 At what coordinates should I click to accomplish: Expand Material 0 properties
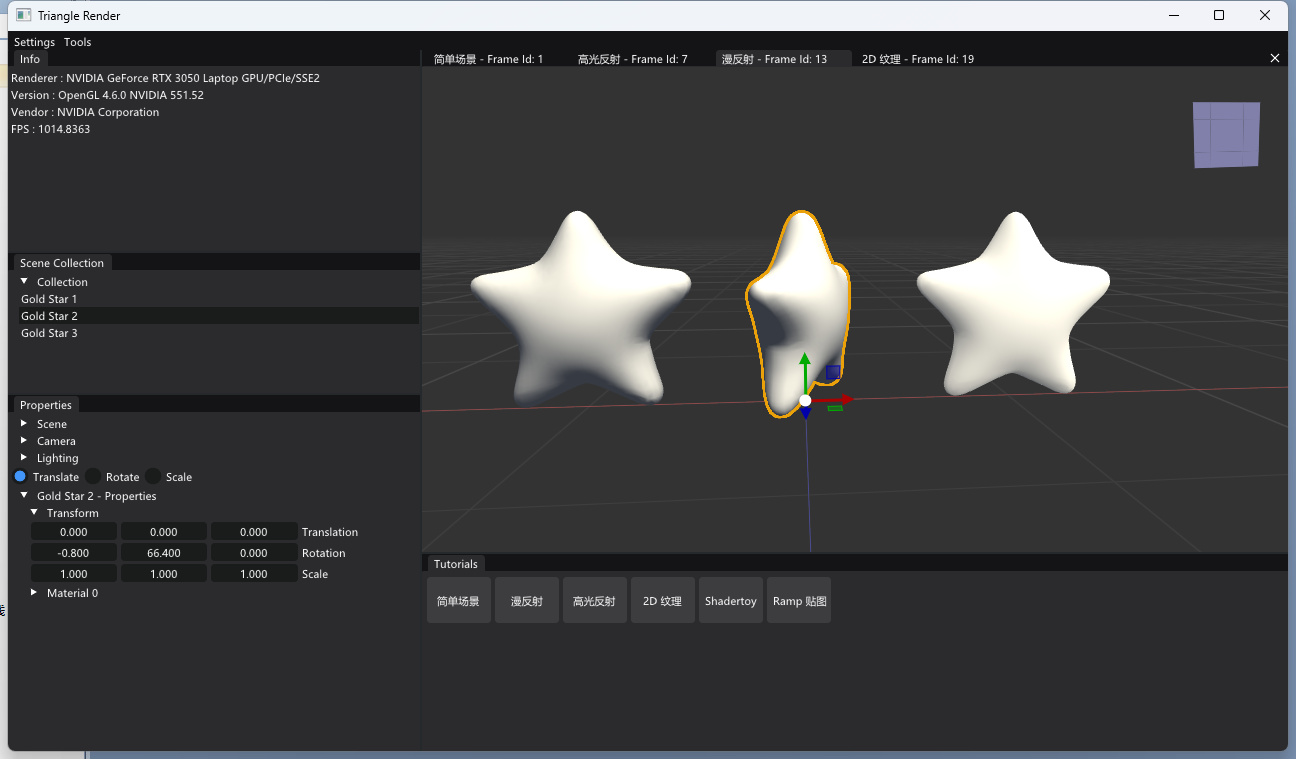34,593
